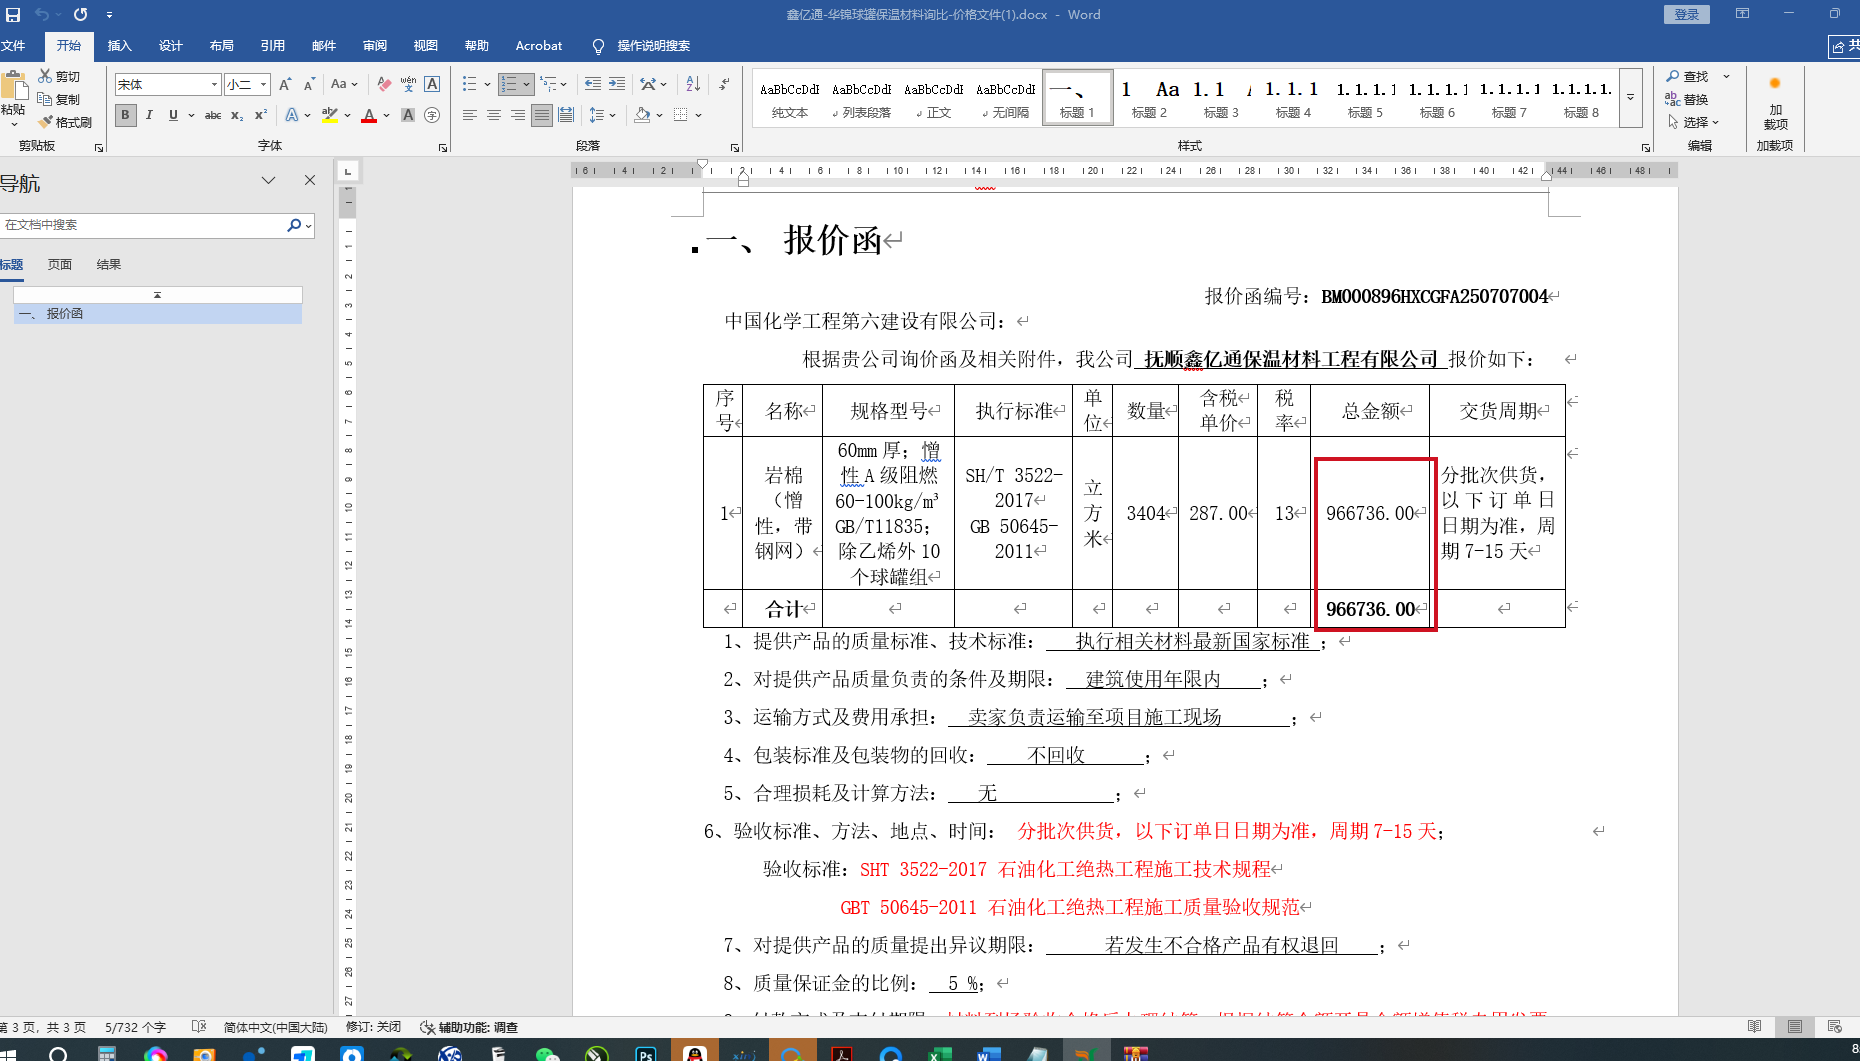Open the File (文件) menu

coord(14,46)
